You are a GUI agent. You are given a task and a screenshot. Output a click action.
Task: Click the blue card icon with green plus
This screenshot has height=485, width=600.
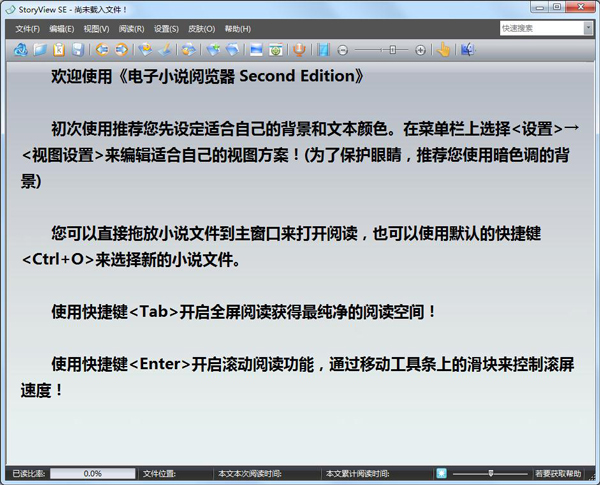pyautogui.click(x=213, y=50)
